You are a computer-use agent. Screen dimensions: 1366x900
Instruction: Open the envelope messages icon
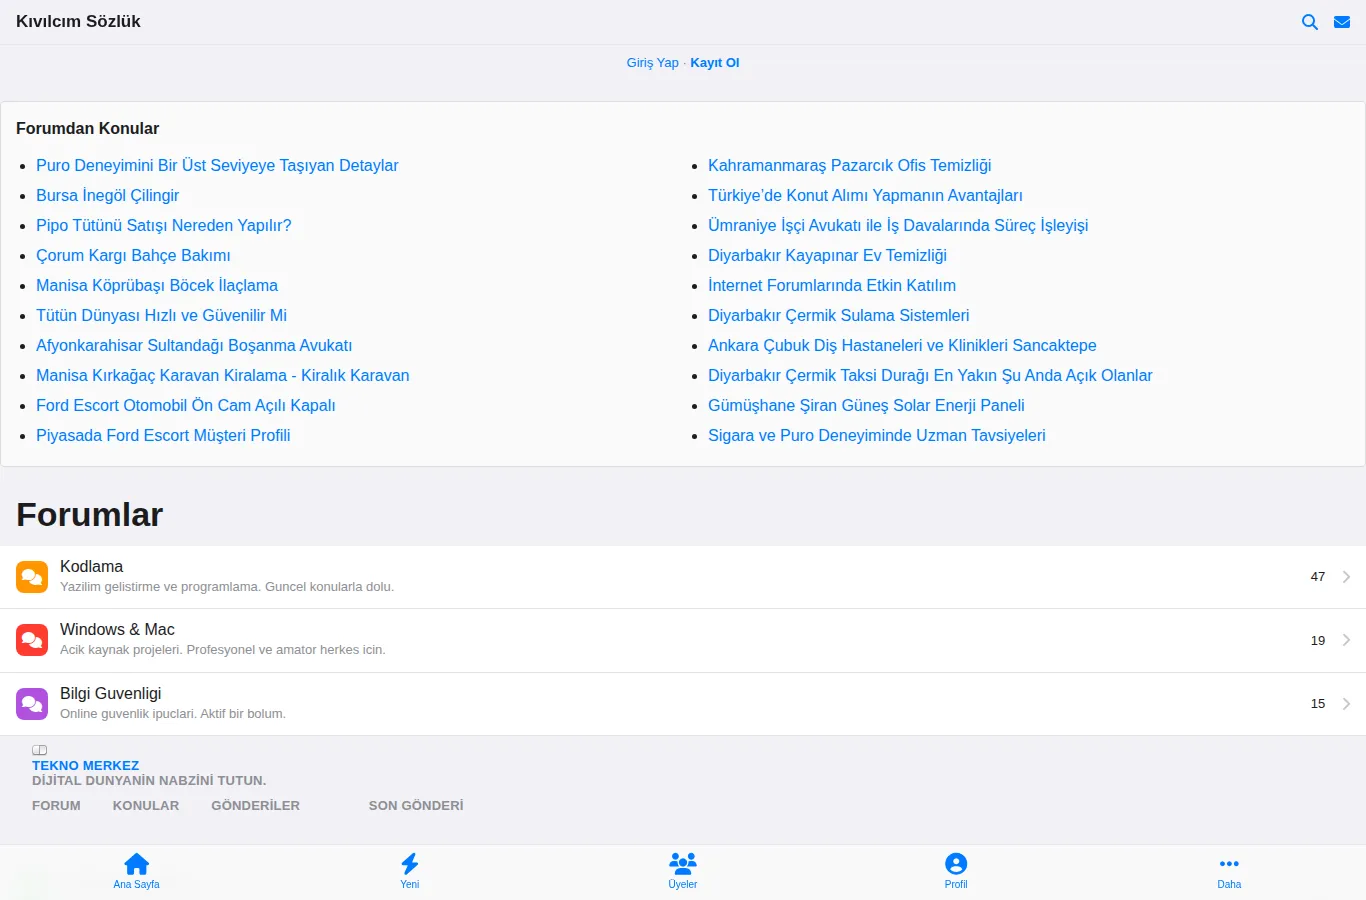click(x=1342, y=22)
